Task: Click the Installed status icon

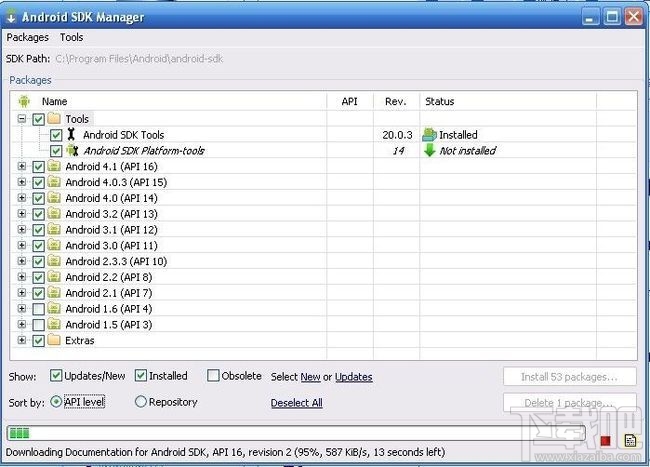Action: click(429, 135)
